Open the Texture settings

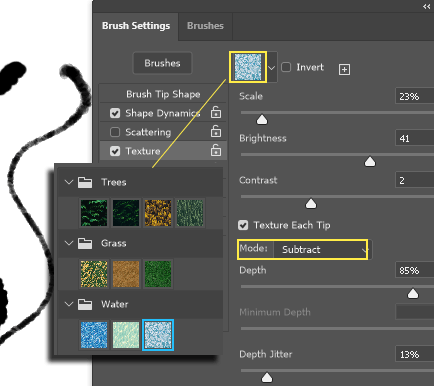143,151
